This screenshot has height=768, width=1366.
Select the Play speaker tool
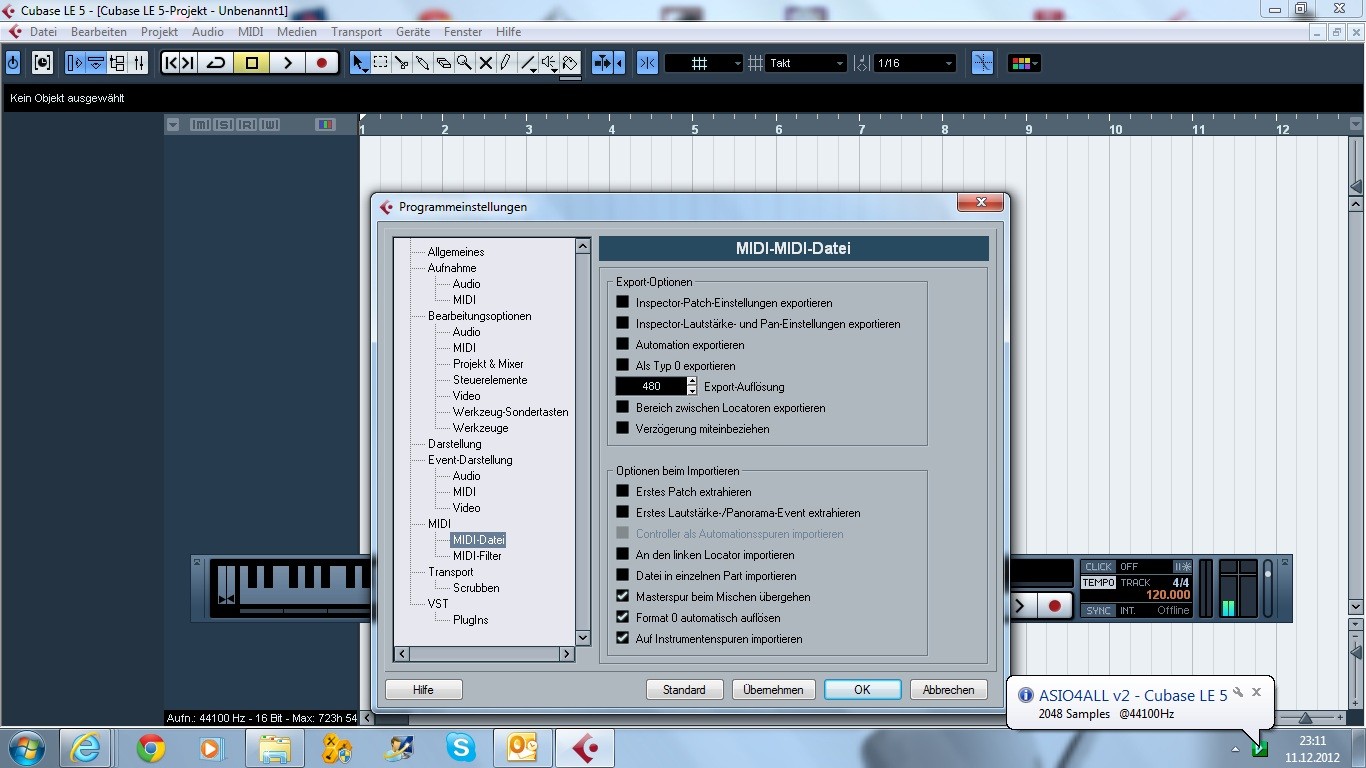[x=549, y=63]
